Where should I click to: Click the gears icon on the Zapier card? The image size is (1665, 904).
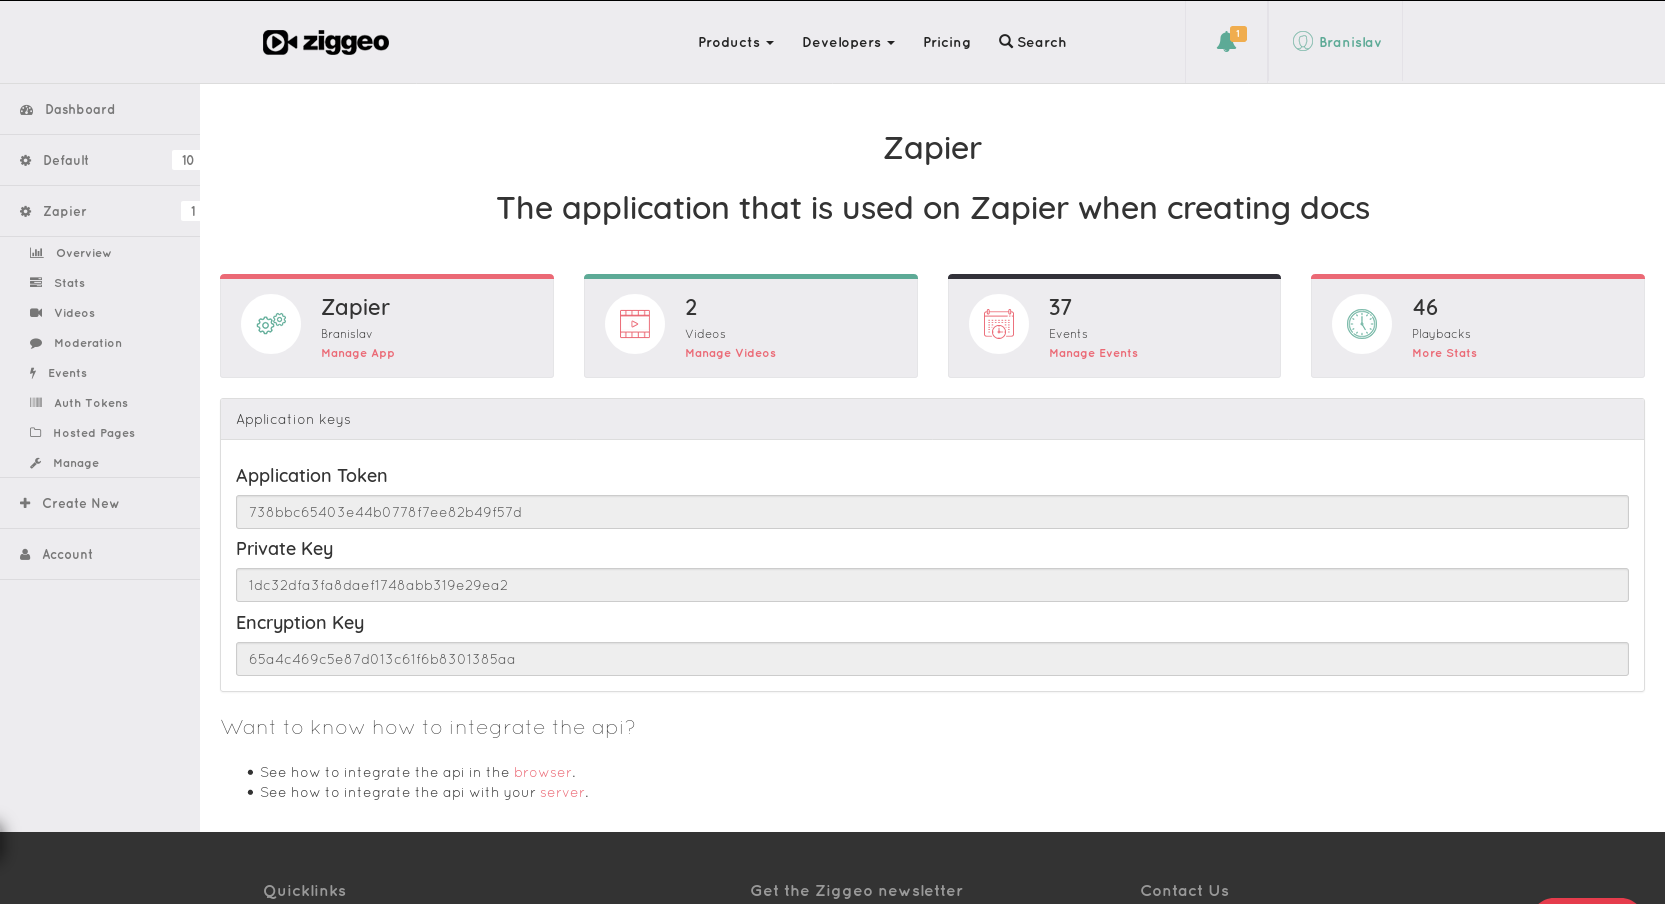(271, 324)
